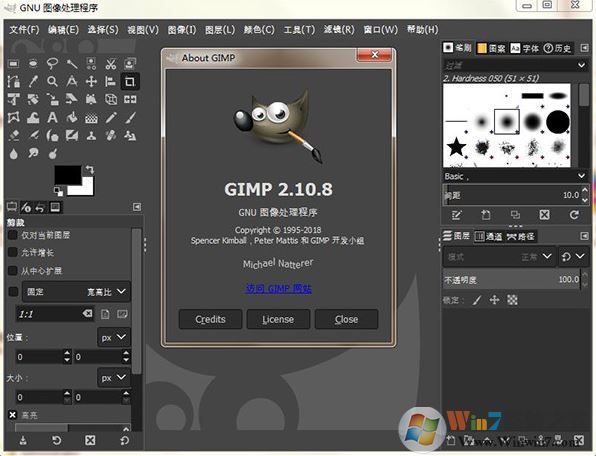The image size is (596, 456).
Task: Click the License button
Action: [278, 319]
